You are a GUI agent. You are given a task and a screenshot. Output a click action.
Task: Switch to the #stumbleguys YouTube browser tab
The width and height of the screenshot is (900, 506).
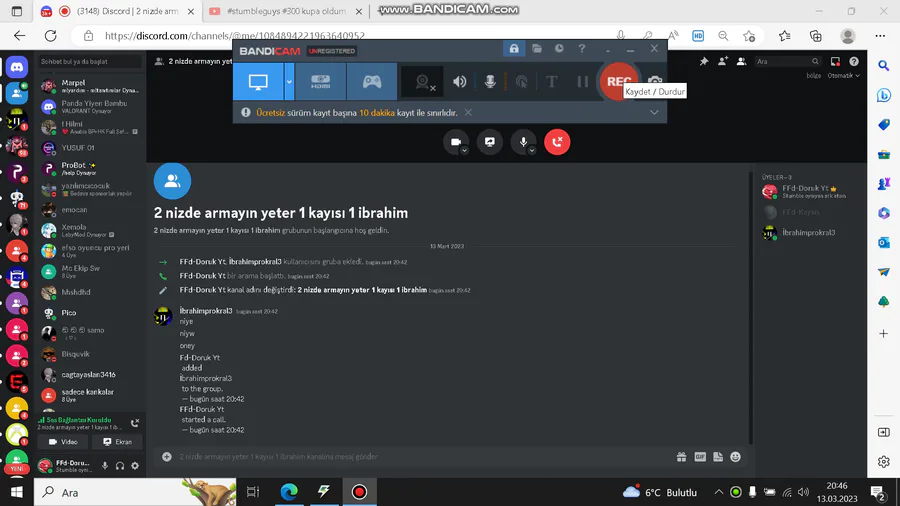click(x=285, y=11)
